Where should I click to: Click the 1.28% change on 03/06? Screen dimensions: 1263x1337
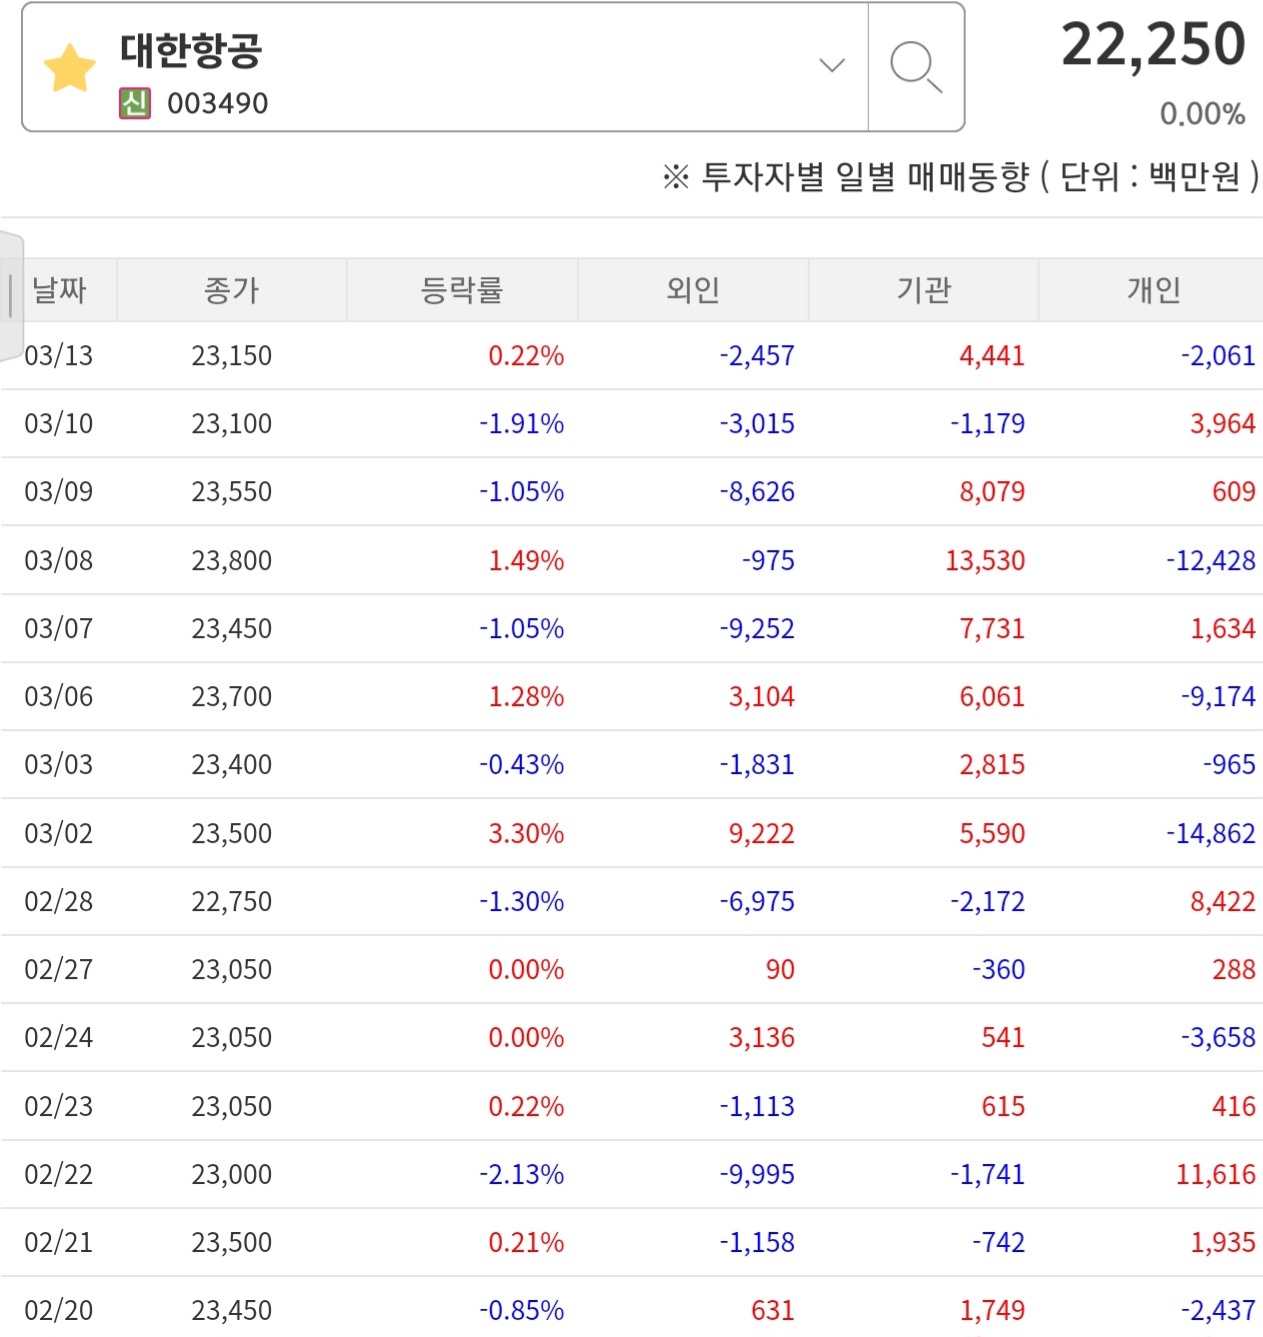click(x=526, y=697)
